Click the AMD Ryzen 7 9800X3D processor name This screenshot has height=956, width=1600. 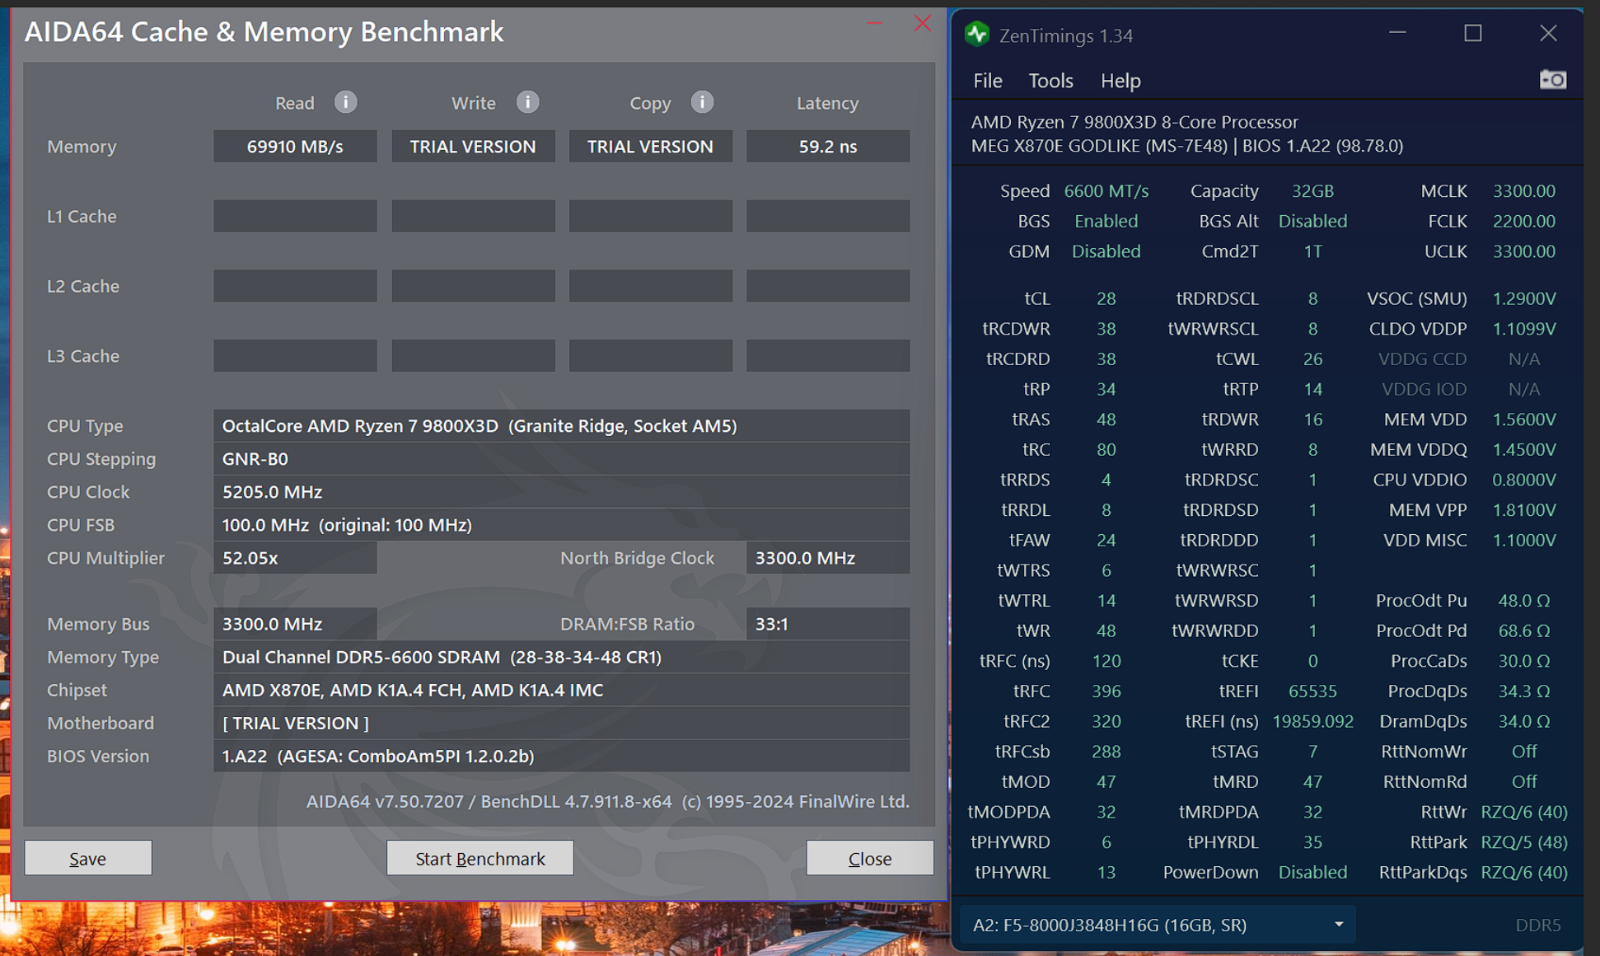(1134, 122)
